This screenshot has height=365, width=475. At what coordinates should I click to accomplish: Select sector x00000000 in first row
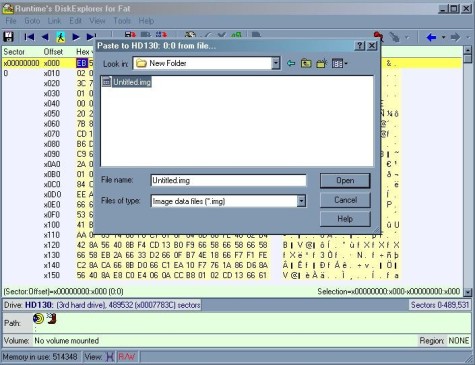21,63
